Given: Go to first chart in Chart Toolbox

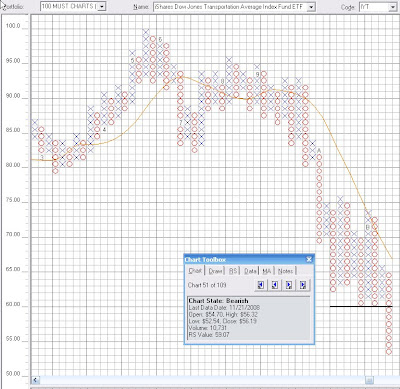Looking at the screenshot, I should coord(261,285).
